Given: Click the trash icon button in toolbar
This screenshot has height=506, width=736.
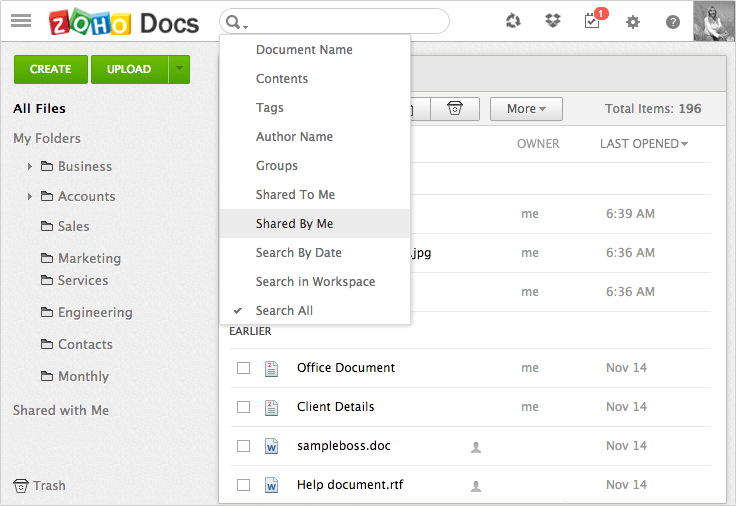Looking at the screenshot, I should click(x=455, y=109).
